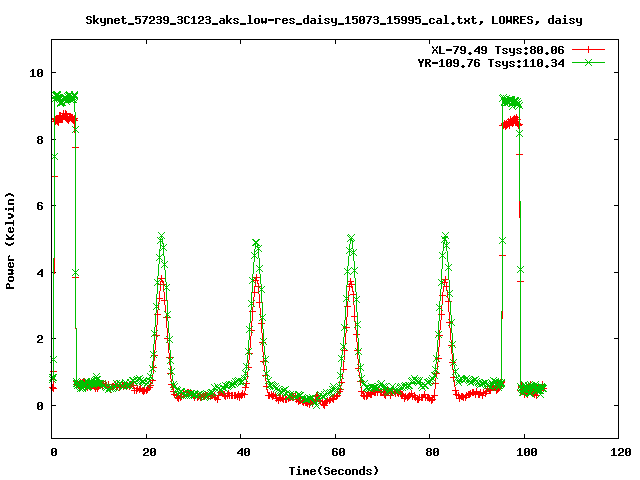Click the x-axis tick label 100
Screen dimensions: 640x480
point(527,452)
